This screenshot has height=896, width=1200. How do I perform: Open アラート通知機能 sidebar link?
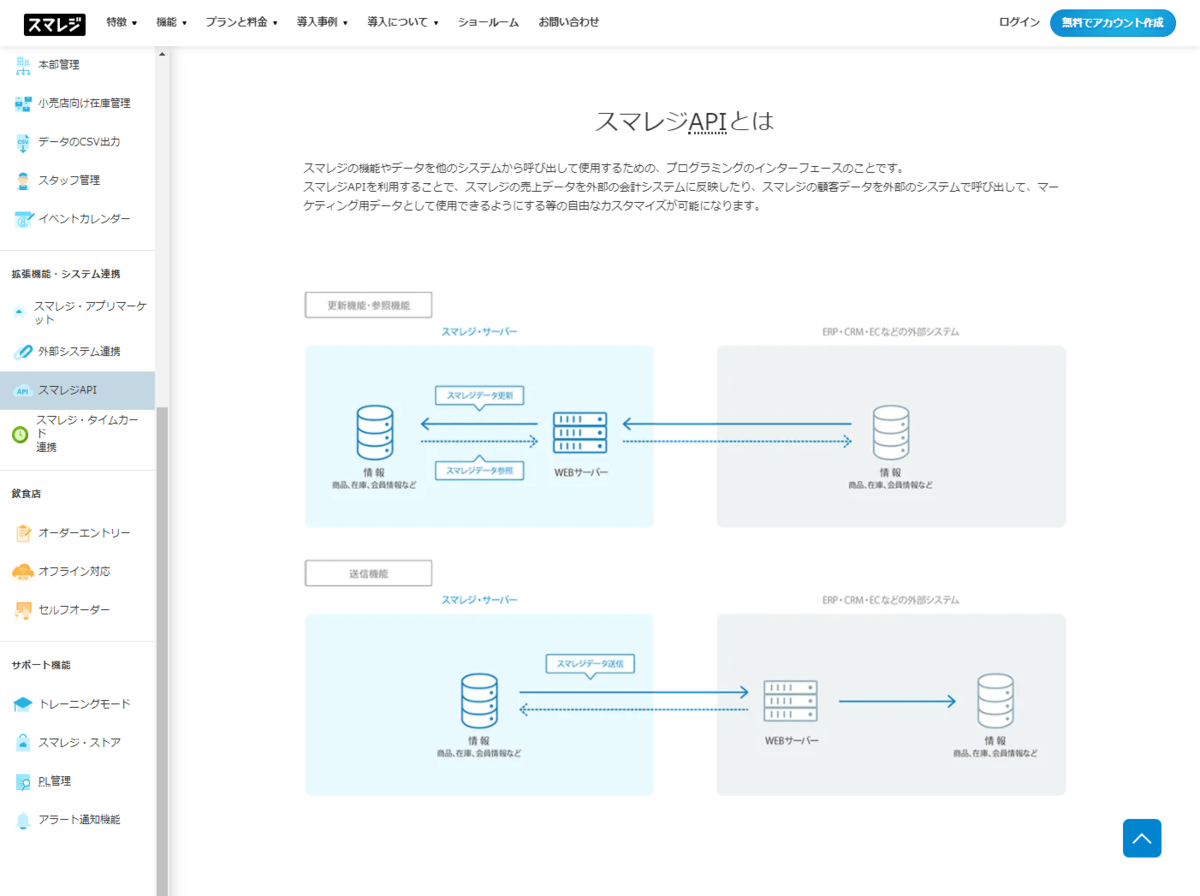coord(77,820)
